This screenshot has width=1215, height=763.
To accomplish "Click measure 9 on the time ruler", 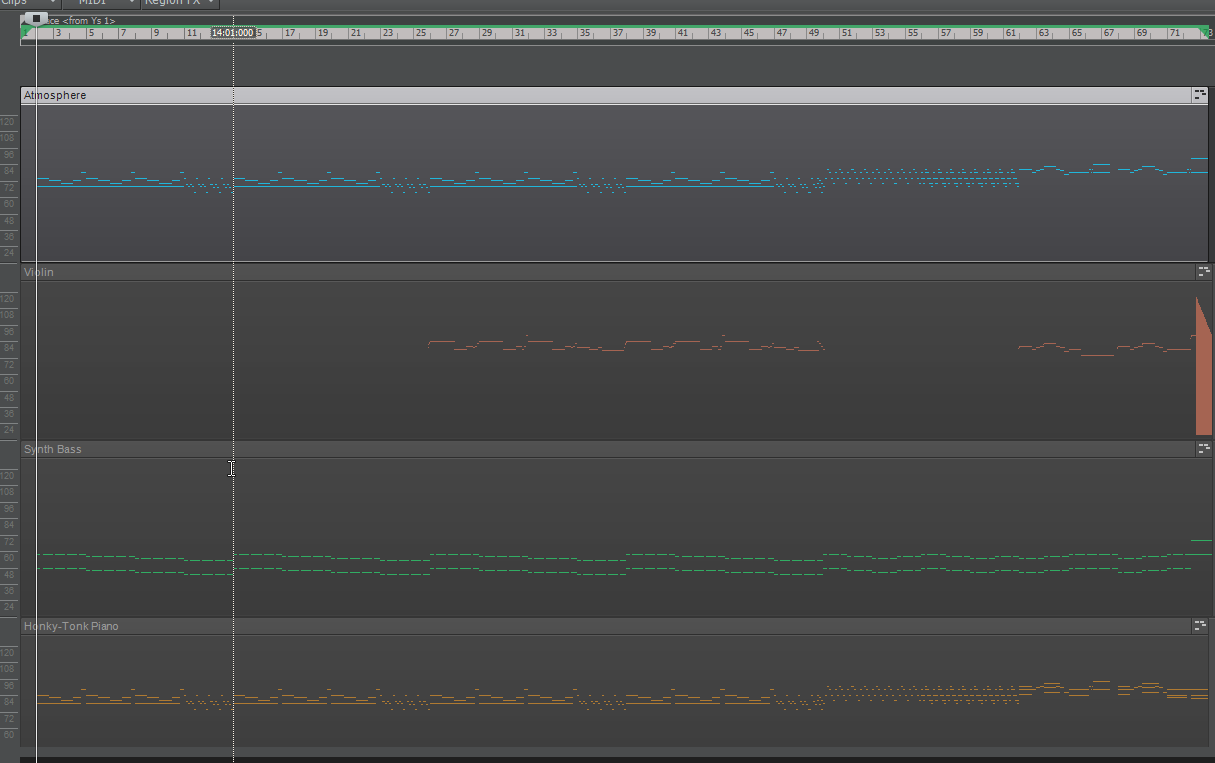I will tap(156, 33).
